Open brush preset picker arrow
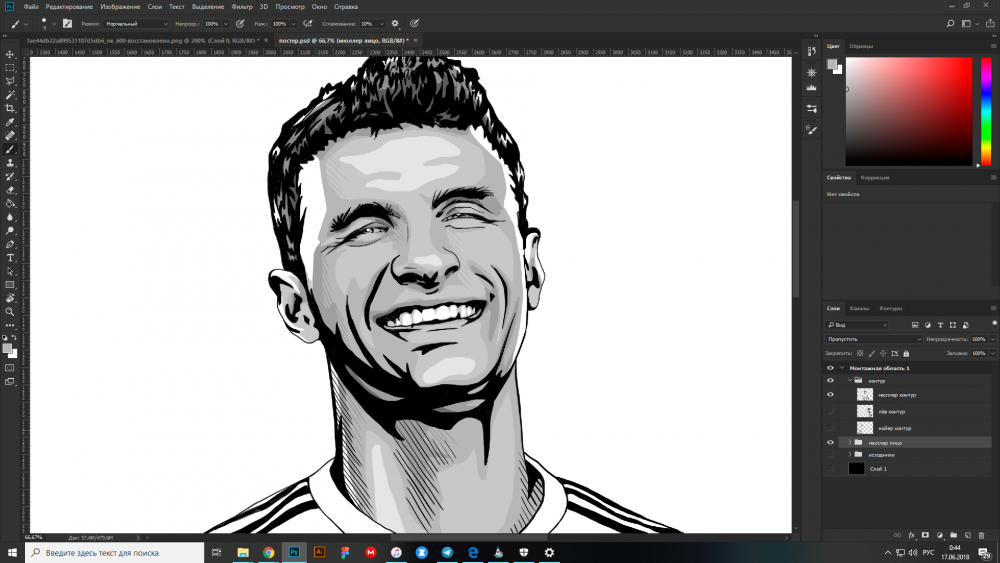Screen dimensions: 1000x563 coord(54,24)
